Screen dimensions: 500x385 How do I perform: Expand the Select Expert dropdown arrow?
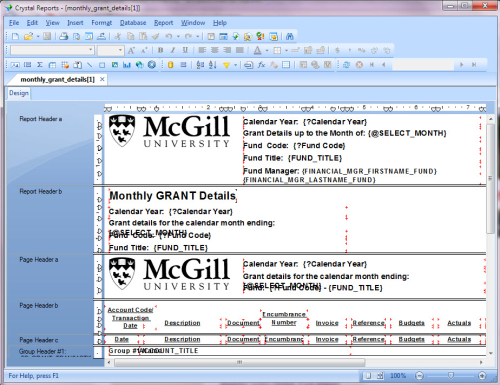point(235,65)
